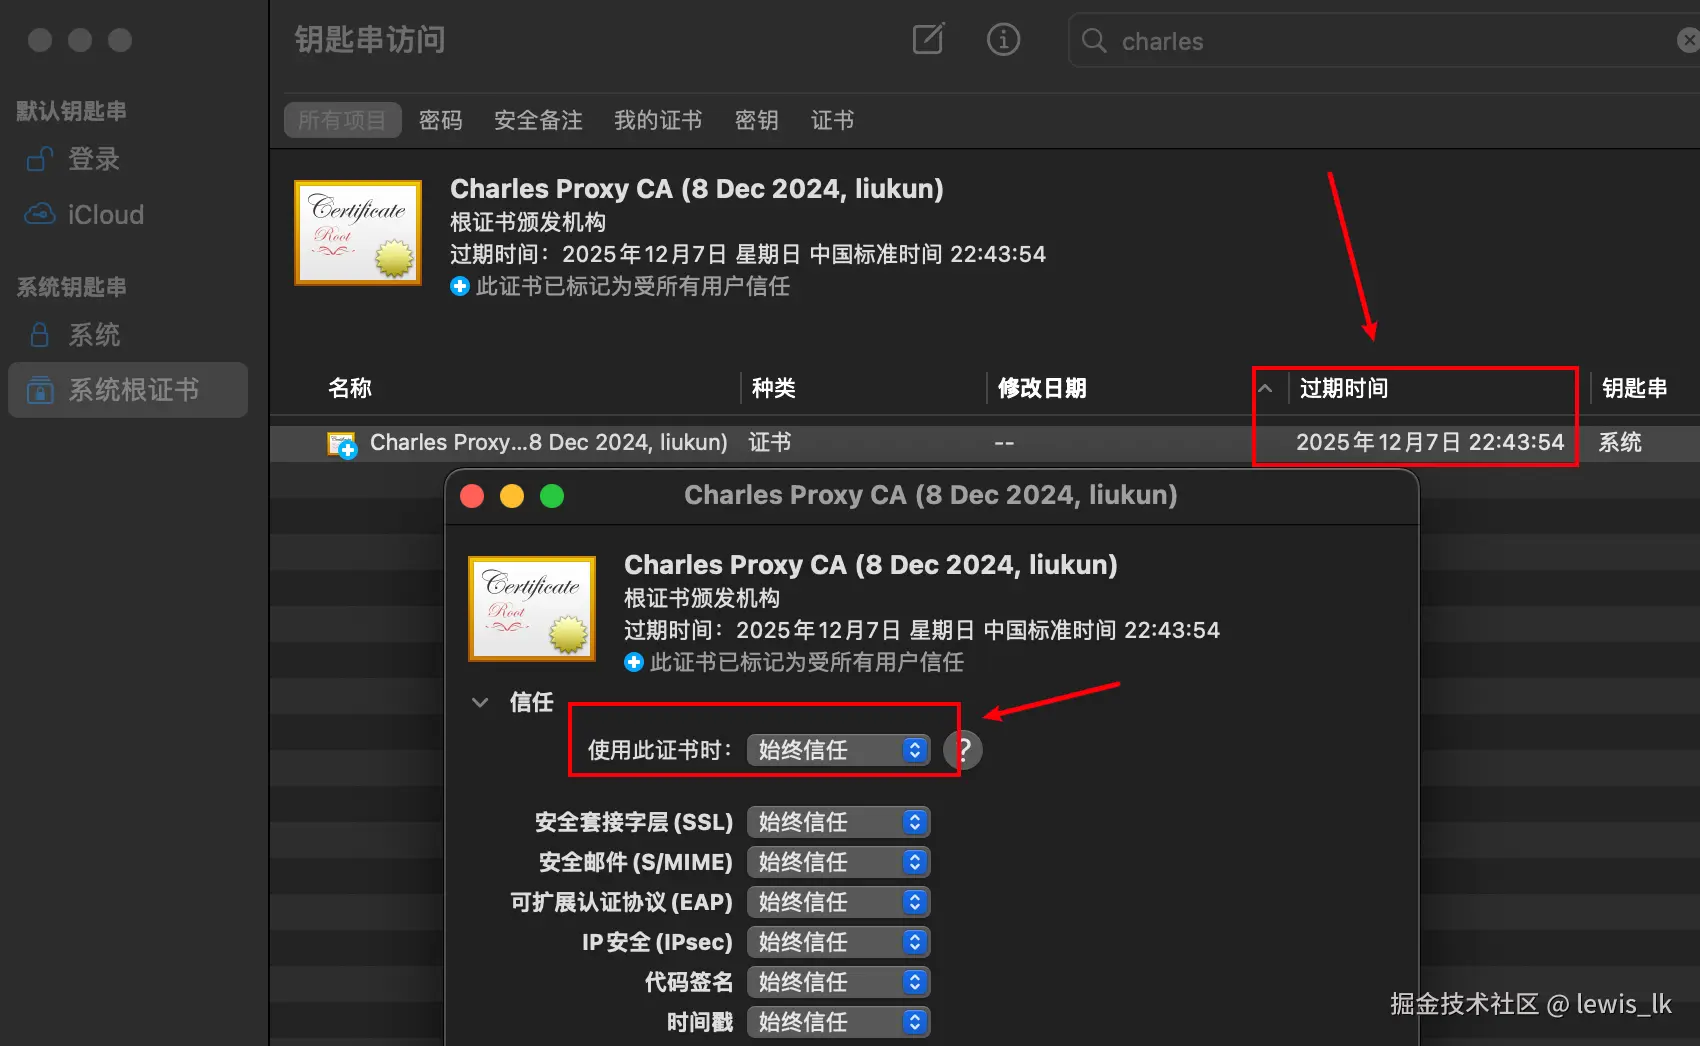1700x1046 pixels.
Task: Sort the list by 钥匙串 column
Action: [1634, 388]
